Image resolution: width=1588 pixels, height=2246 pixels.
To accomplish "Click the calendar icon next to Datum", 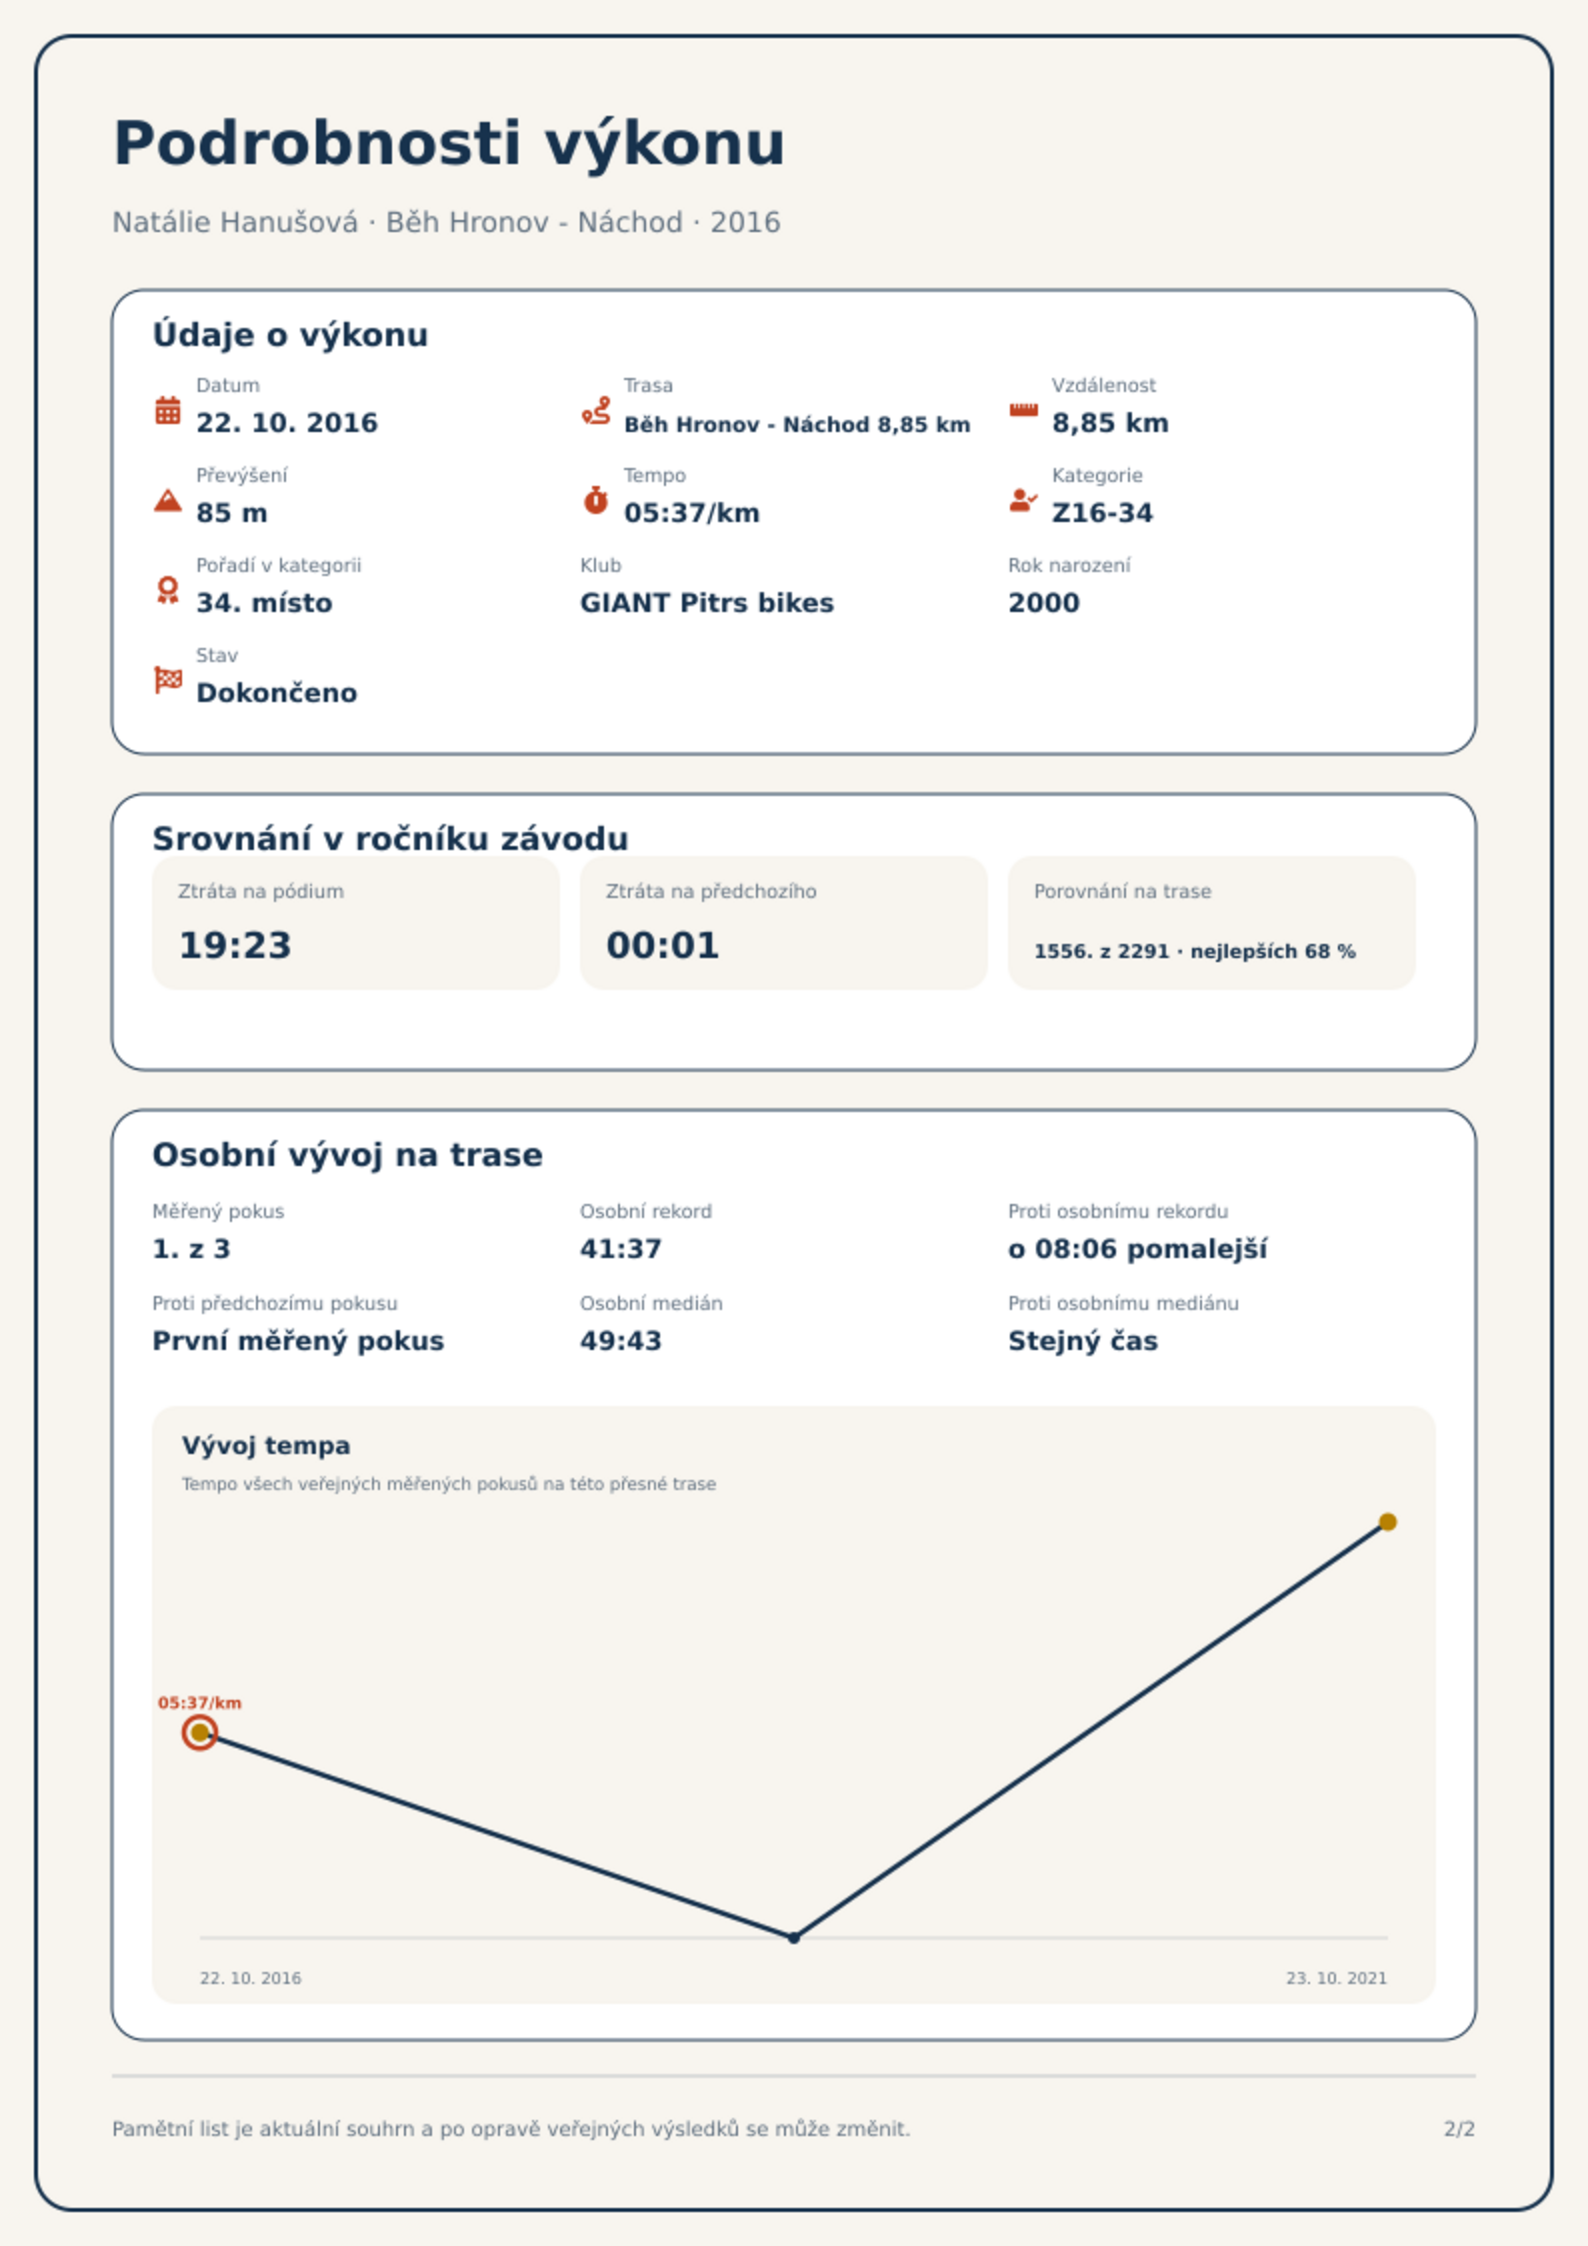I will [168, 410].
